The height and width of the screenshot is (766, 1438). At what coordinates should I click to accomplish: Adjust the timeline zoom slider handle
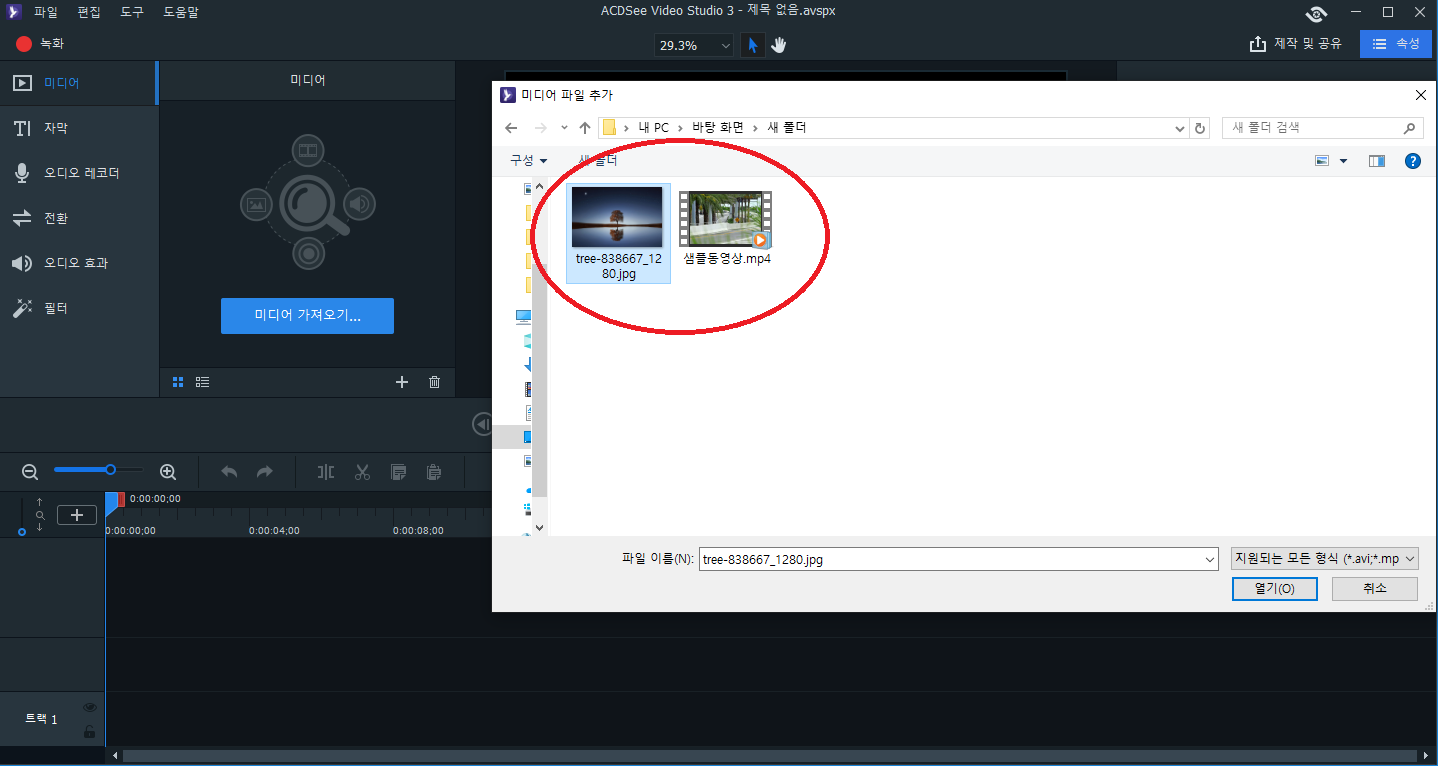(x=110, y=469)
